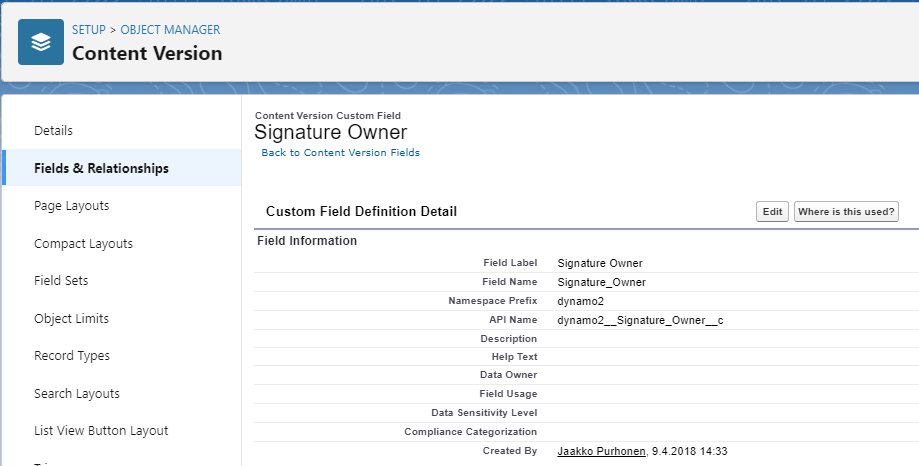Select Fields & Relationships in sidebar
Image resolution: width=919 pixels, height=466 pixels.
click(101, 168)
